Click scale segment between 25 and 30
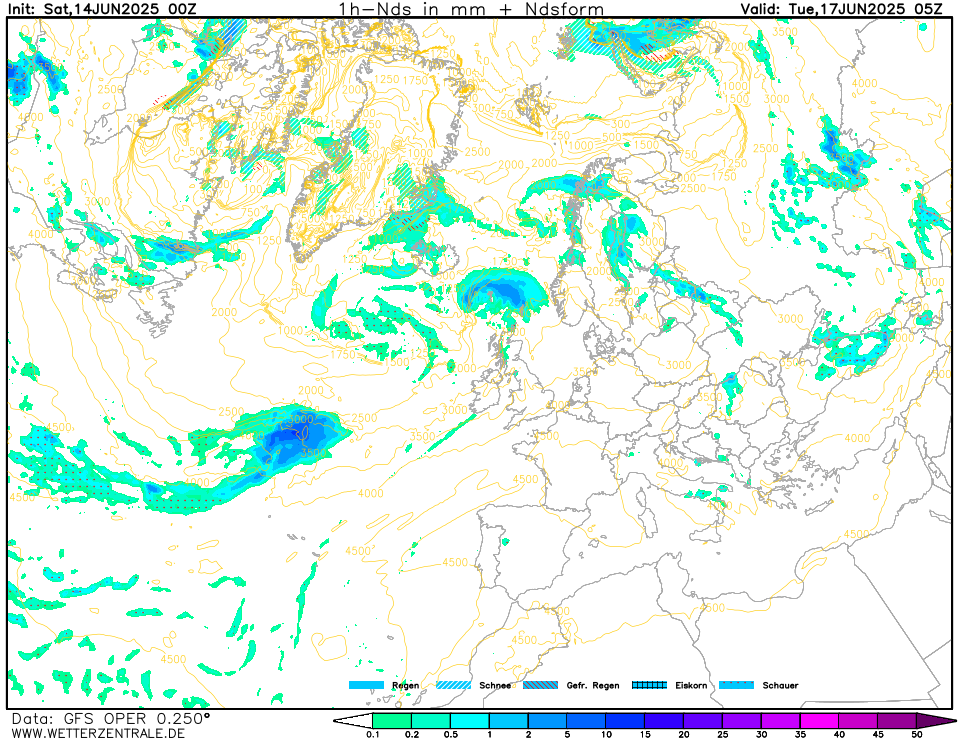This screenshot has width=959, height=741. pos(742,721)
